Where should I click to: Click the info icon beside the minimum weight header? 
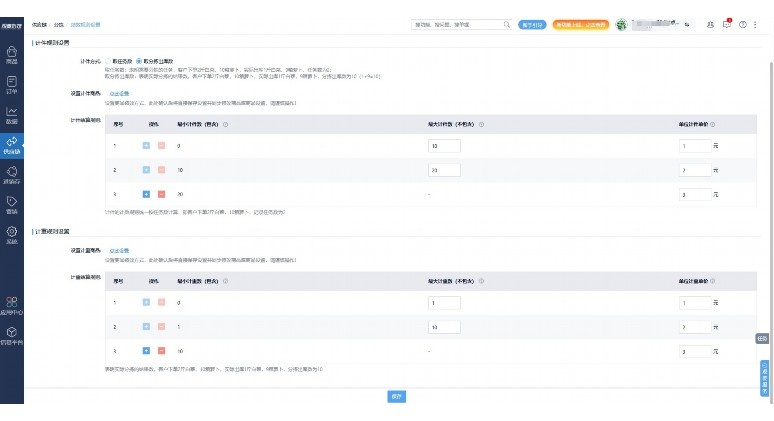pyautogui.click(x=226, y=281)
